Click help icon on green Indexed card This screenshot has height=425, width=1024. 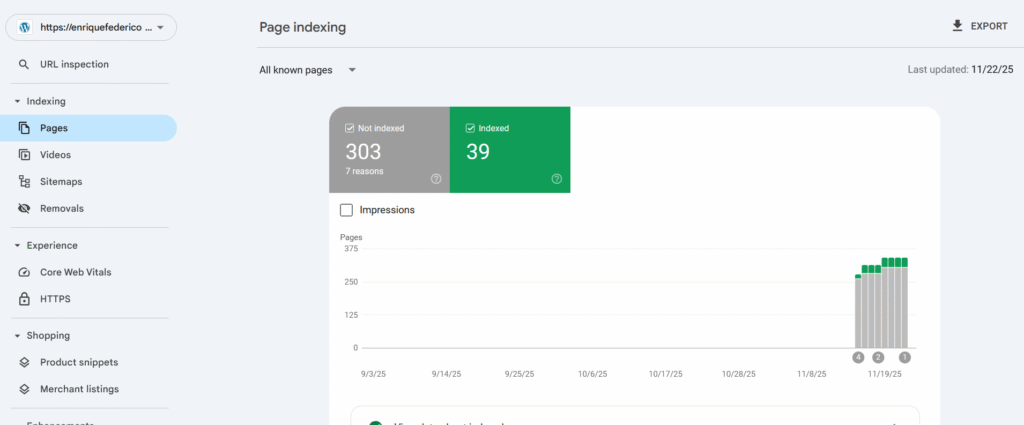point(557,179)
